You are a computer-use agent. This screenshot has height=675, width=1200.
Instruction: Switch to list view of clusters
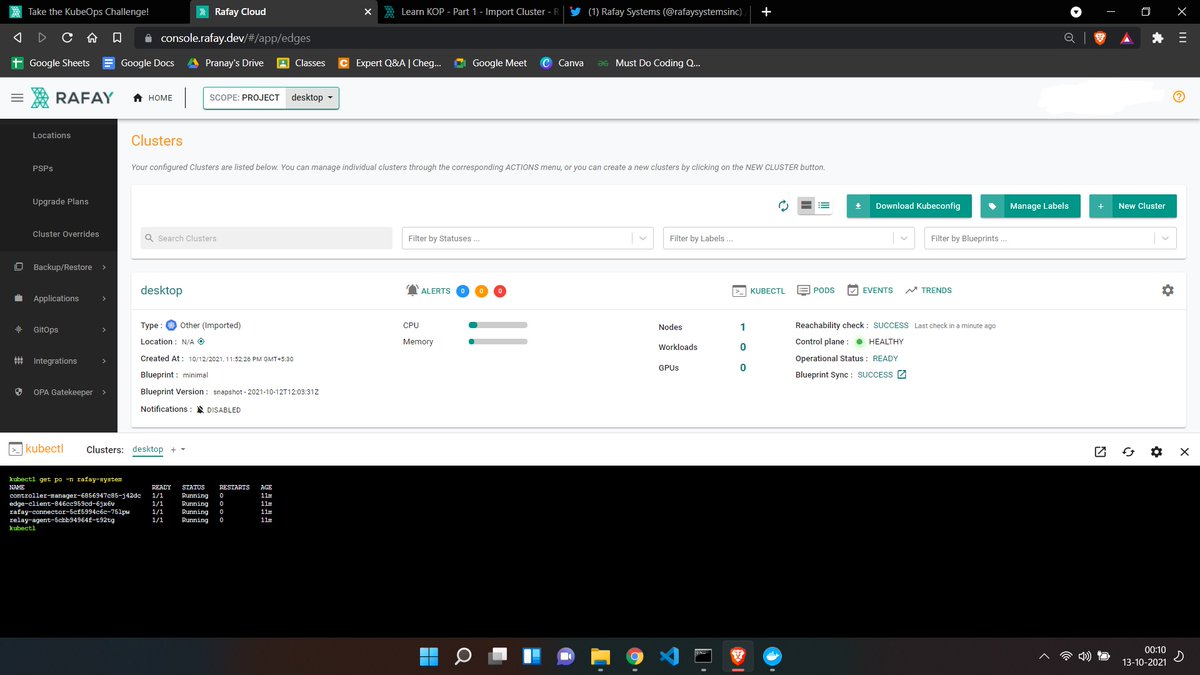(824, 206)
